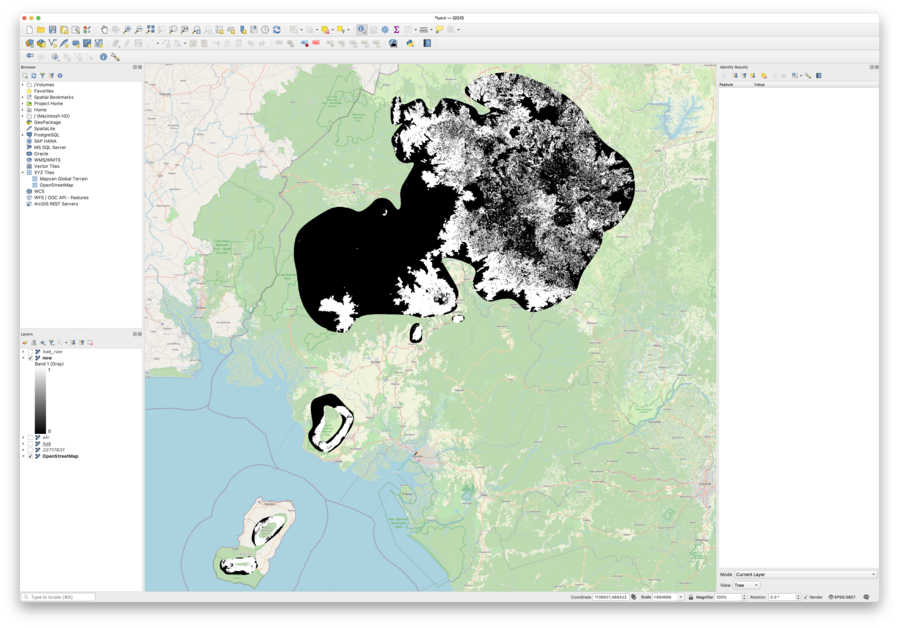Image resolution: width=899 pixels, height=628 pixels.
Task: Click the Magnifier percentage field
Action: [x=728, y=597]
